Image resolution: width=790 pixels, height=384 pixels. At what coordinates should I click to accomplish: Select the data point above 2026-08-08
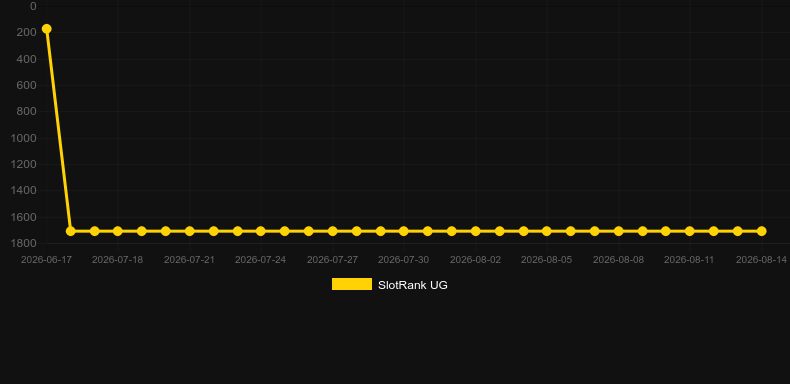(619, 231)
